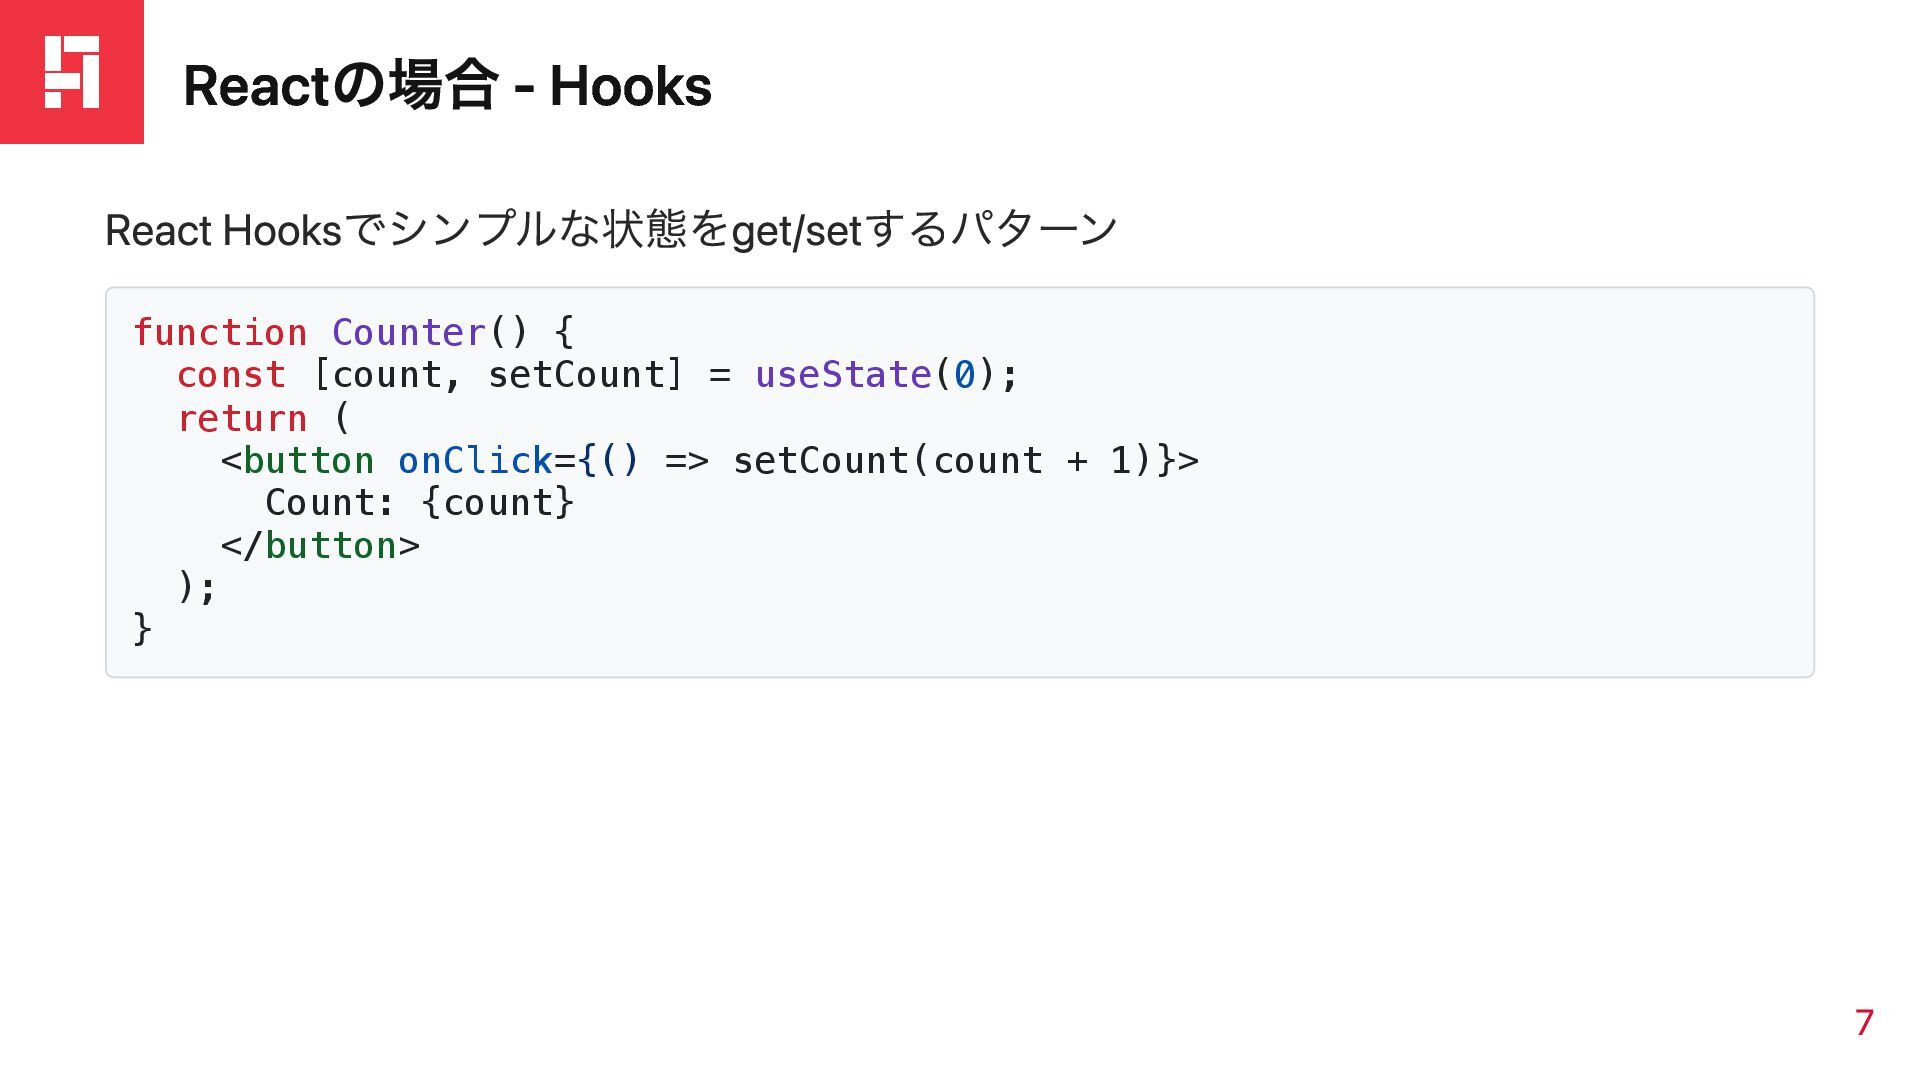Click the purple "useState" hook call

(x=843, y=375)
